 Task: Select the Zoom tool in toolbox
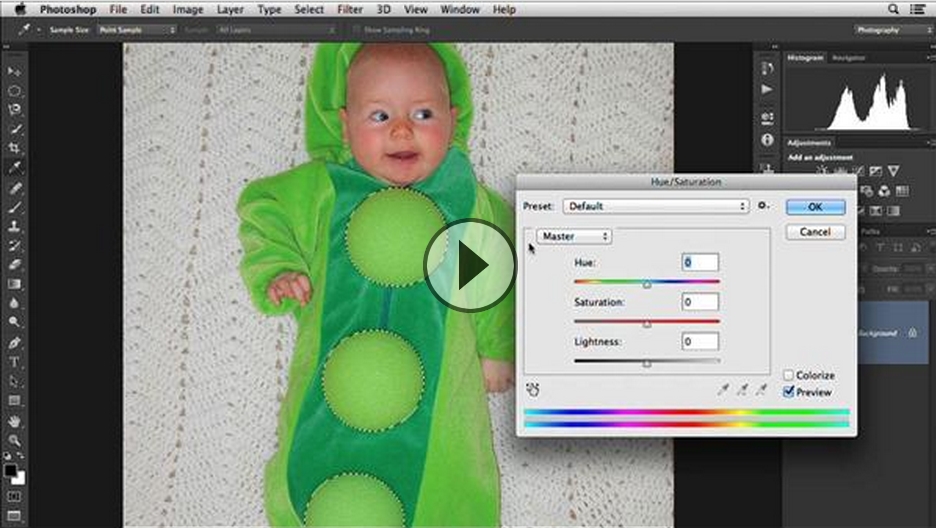(14, 441)
